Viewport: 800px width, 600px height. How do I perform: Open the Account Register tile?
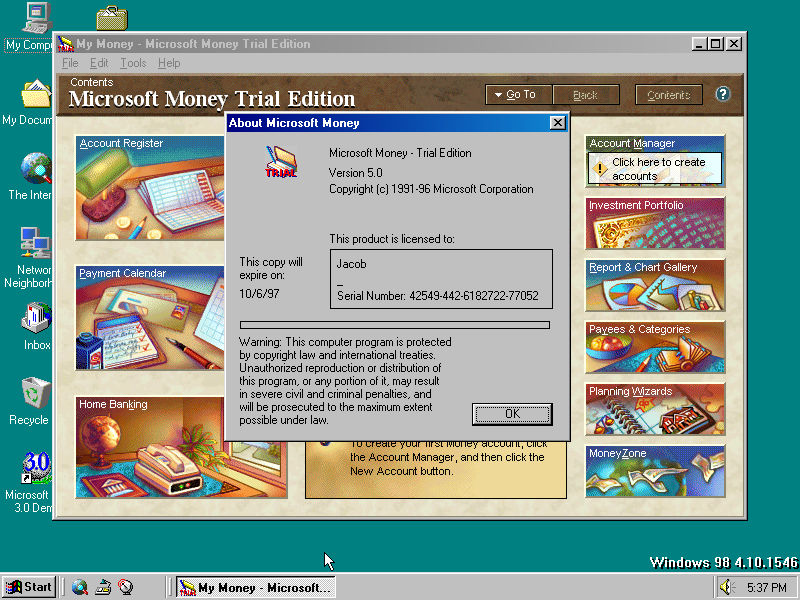click(149, 188)
